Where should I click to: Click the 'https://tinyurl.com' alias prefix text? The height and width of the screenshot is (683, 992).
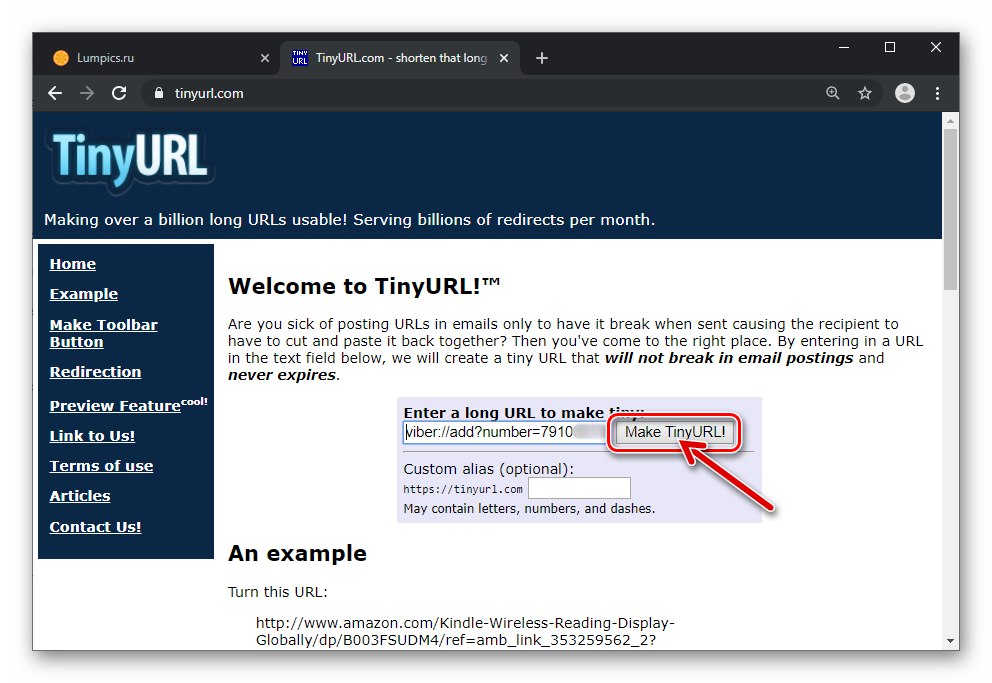tap(463, 489)
